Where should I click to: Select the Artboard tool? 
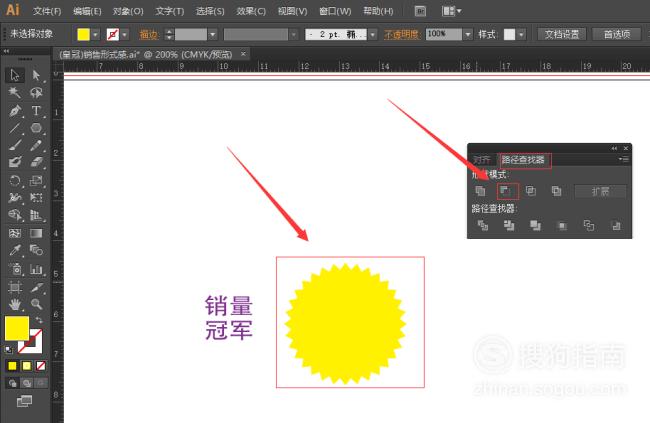(x=15, y=287)
